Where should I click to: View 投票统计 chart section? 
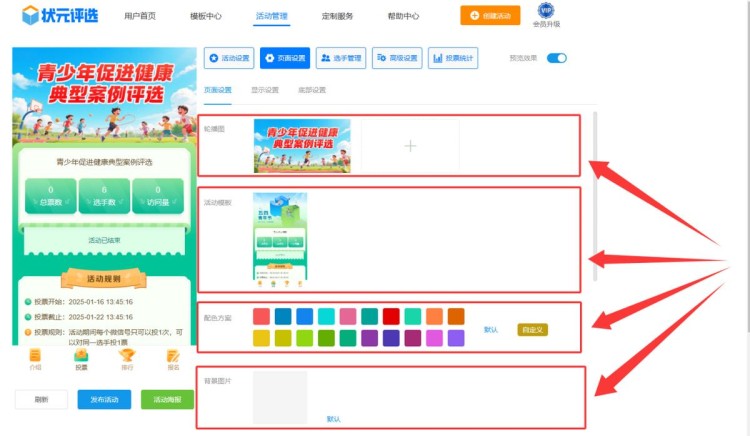tap(453, 58)
